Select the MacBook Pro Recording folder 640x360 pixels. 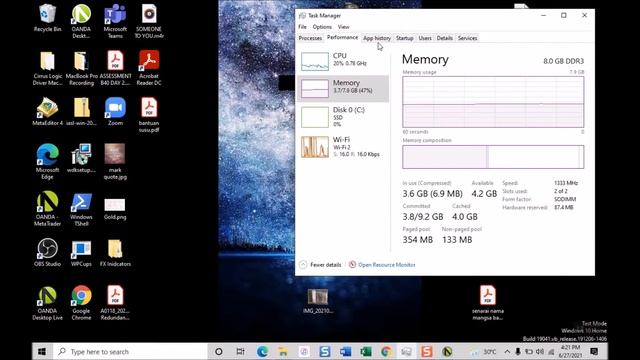(81, 68)
